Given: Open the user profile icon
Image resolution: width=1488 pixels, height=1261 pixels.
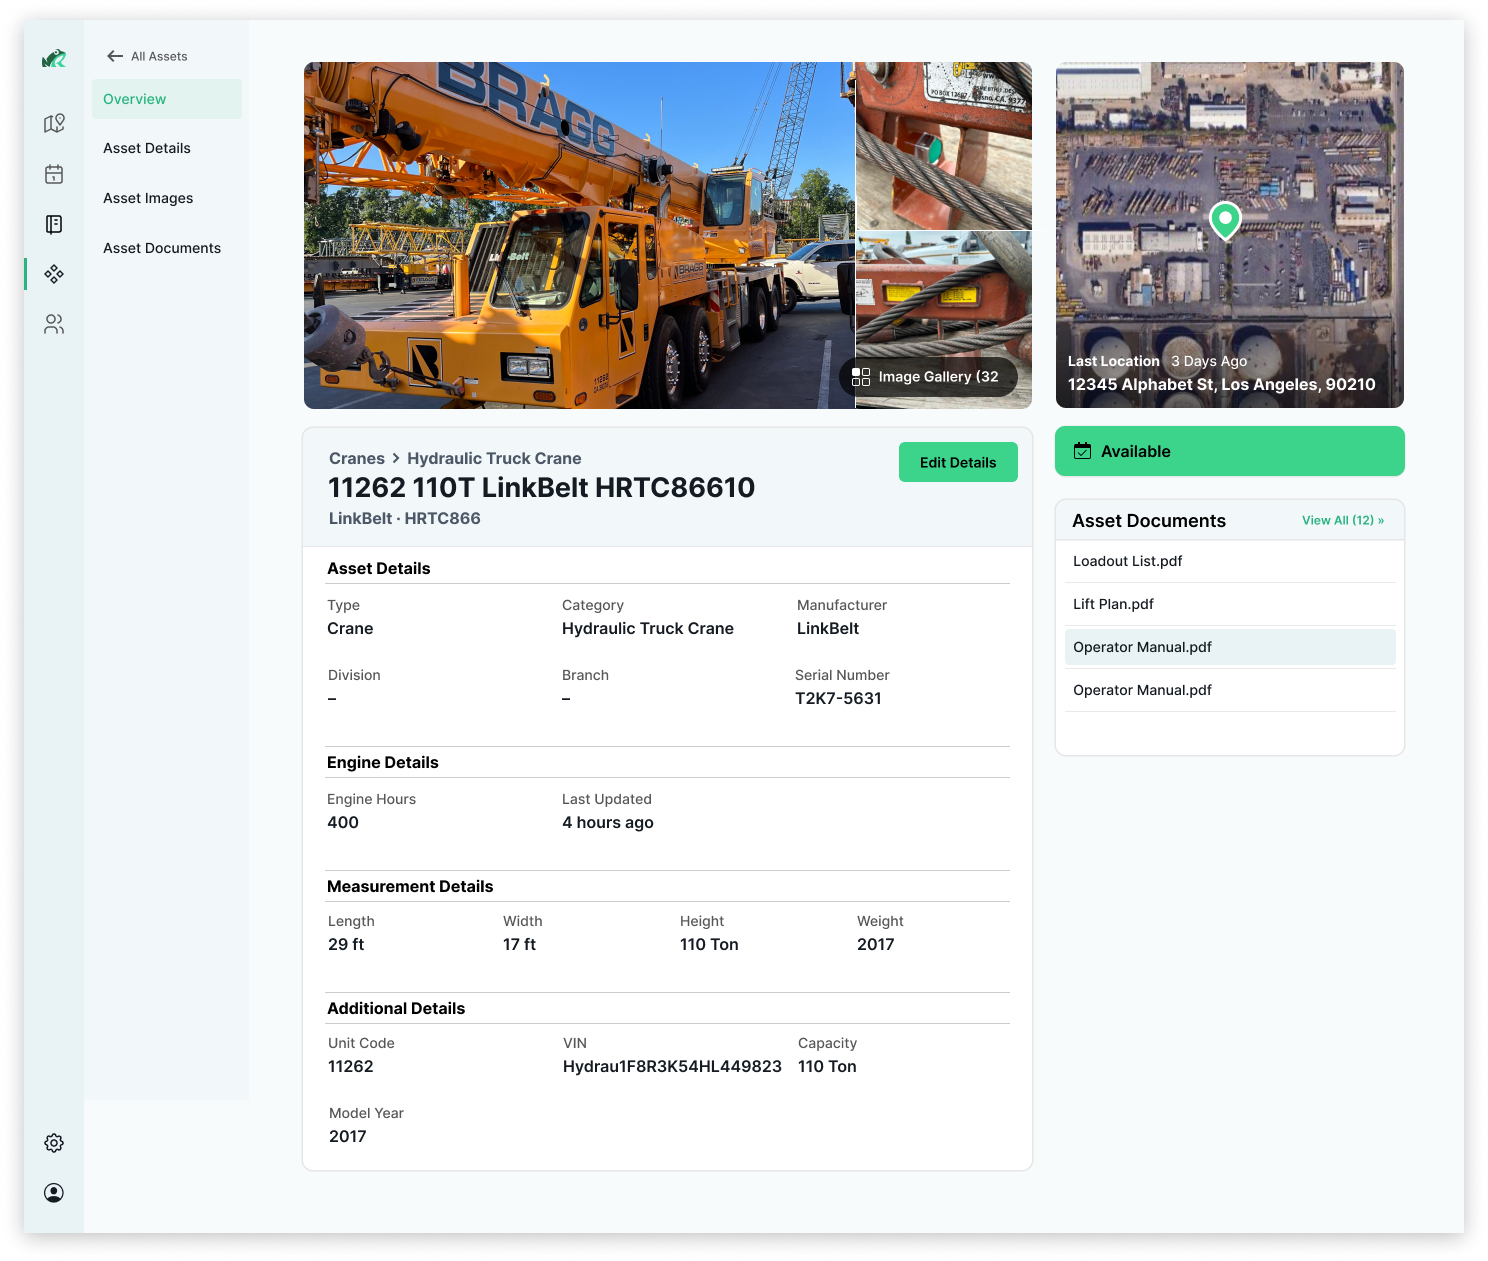Looking at the screenshot, I should click(x=54, y=1193).
